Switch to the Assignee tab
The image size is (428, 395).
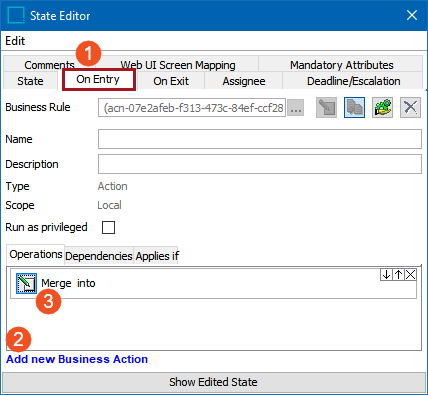click(x=244, y=81)
